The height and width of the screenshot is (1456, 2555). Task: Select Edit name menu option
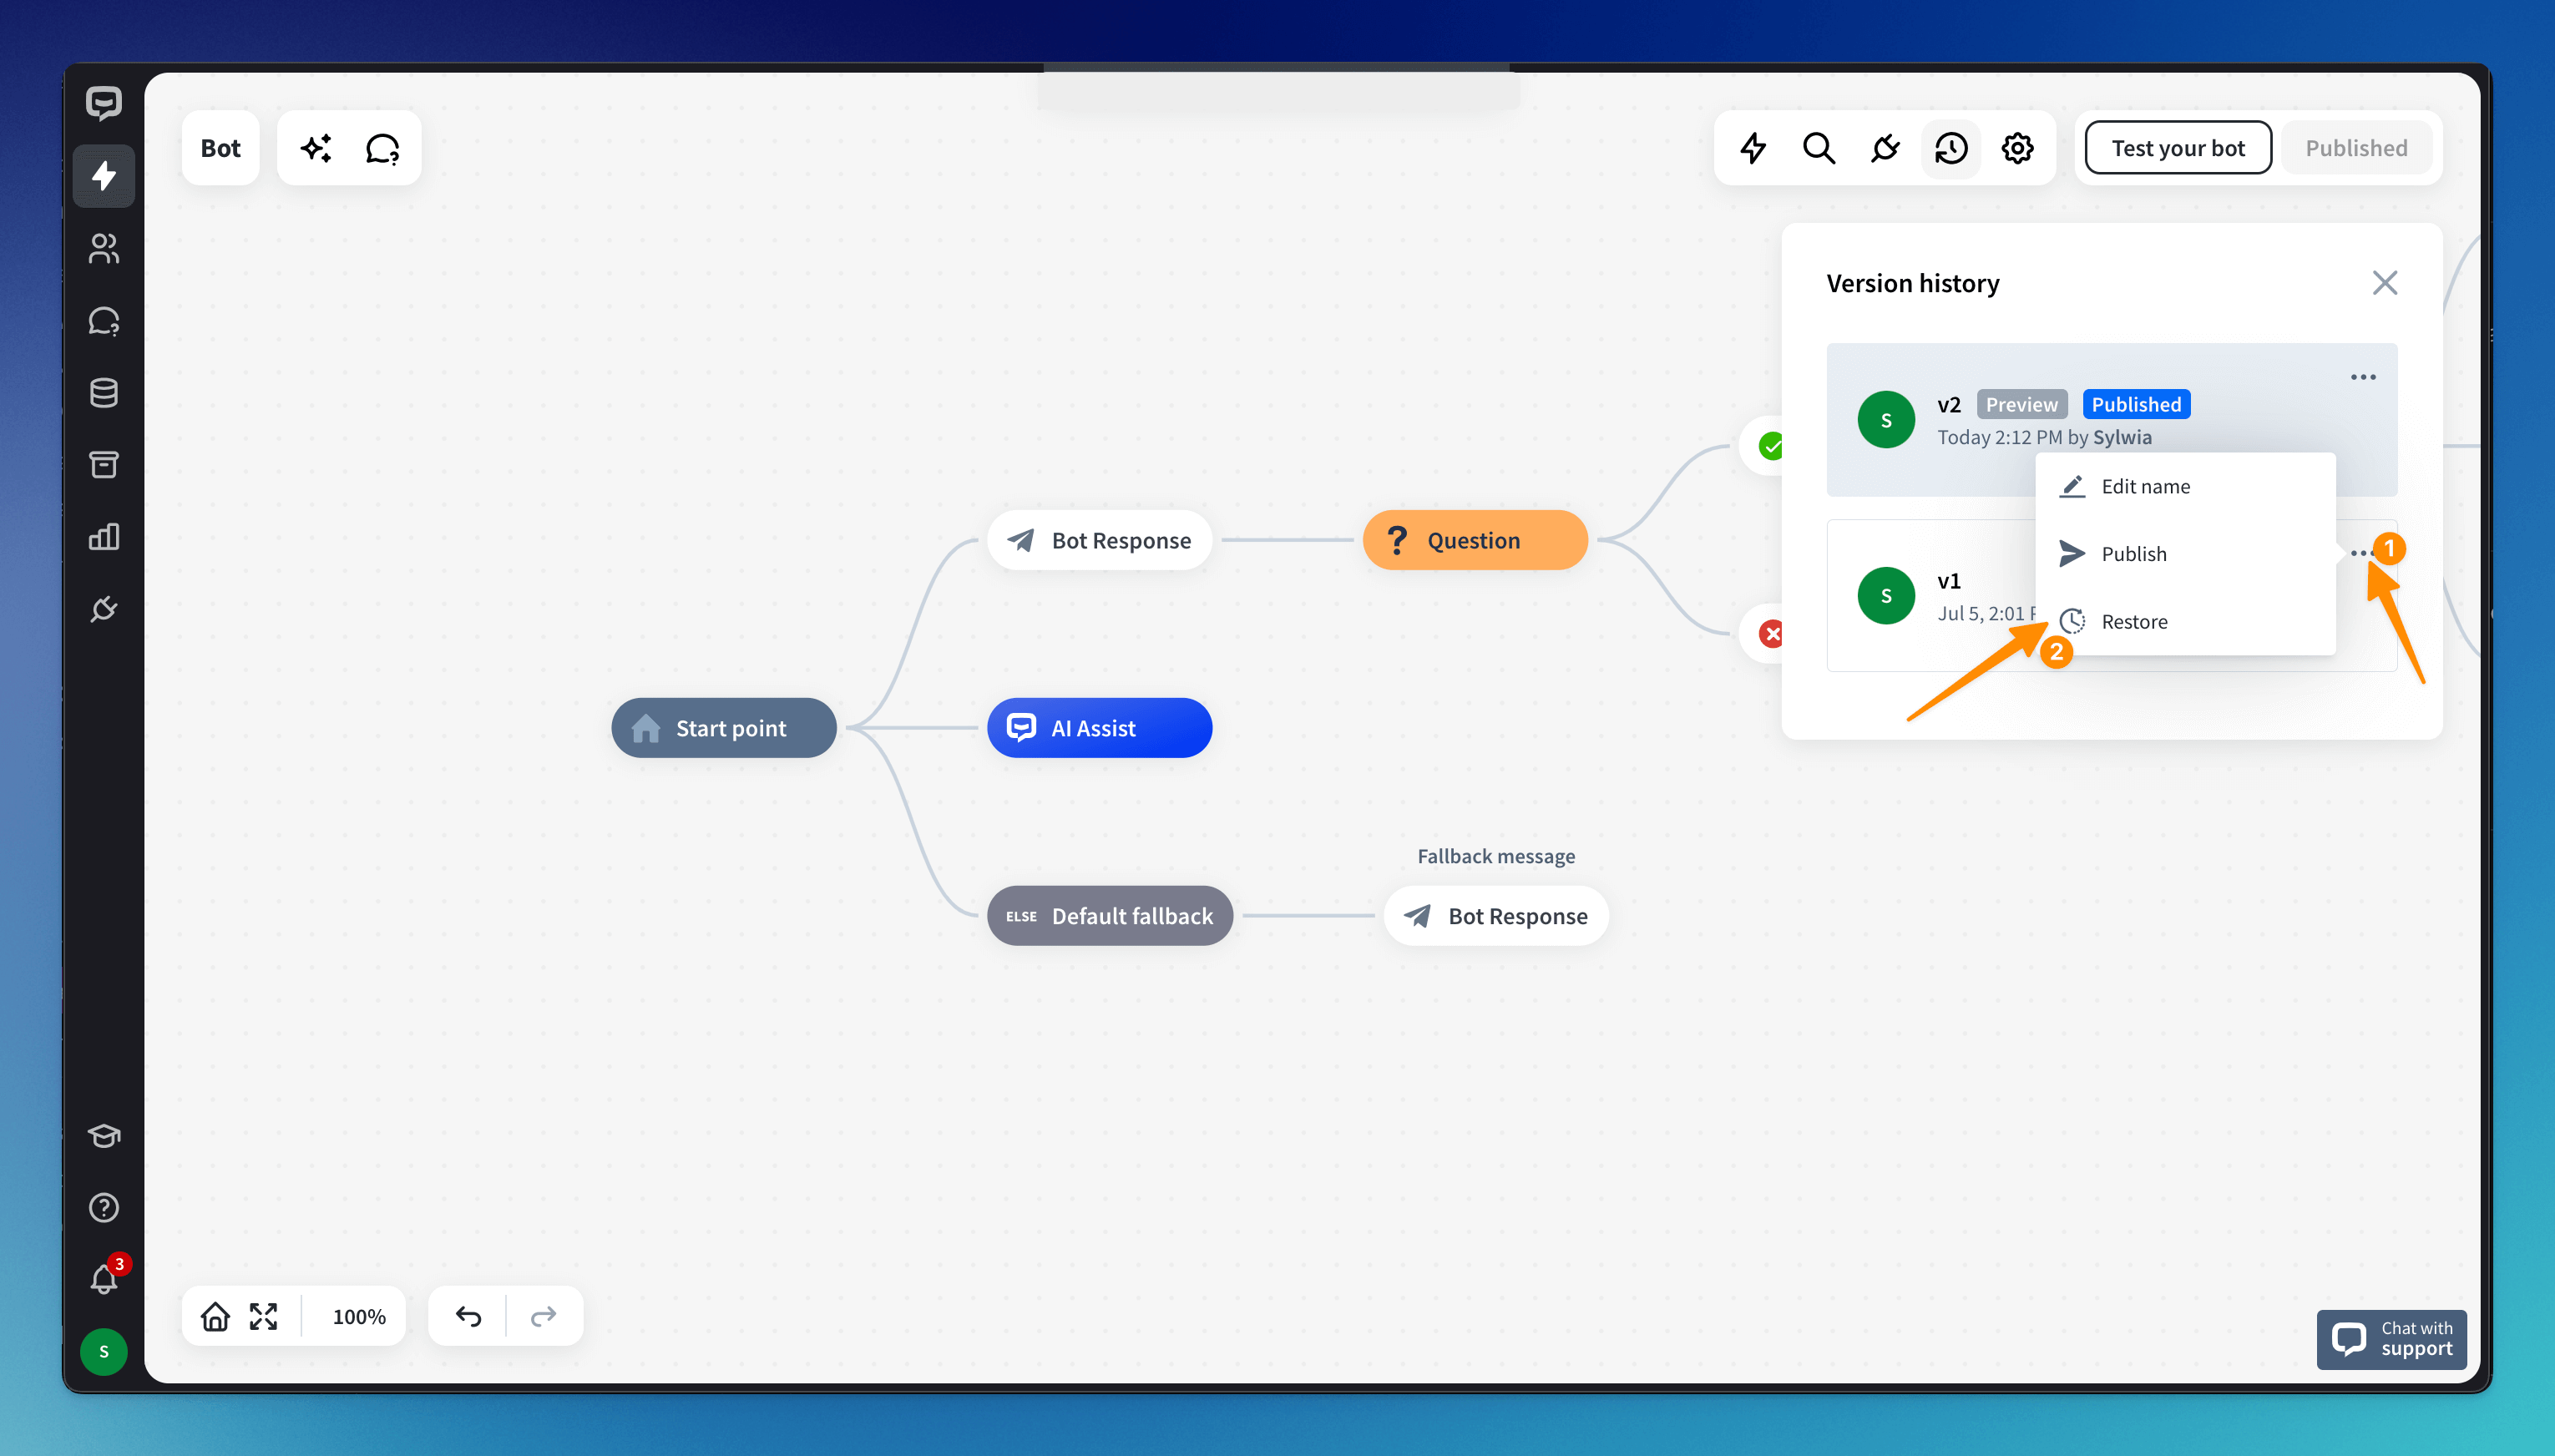2144,486
